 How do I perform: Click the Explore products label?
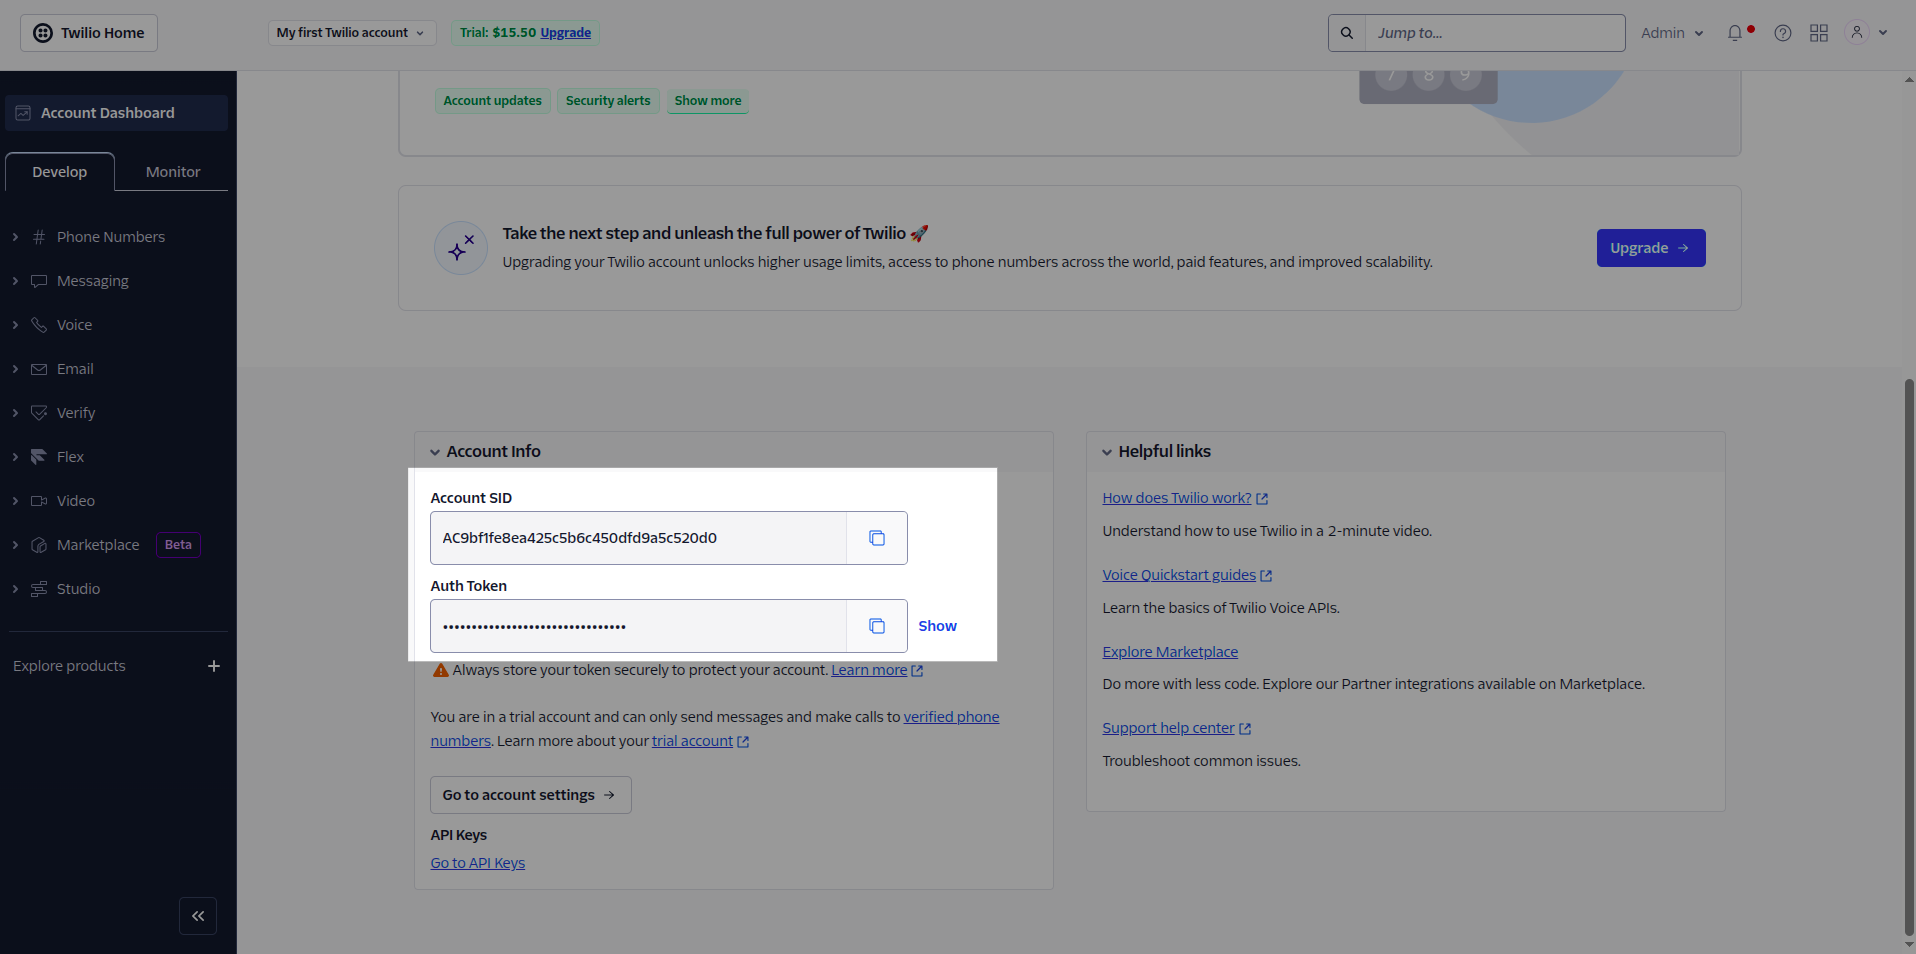[x=69, y=666]
